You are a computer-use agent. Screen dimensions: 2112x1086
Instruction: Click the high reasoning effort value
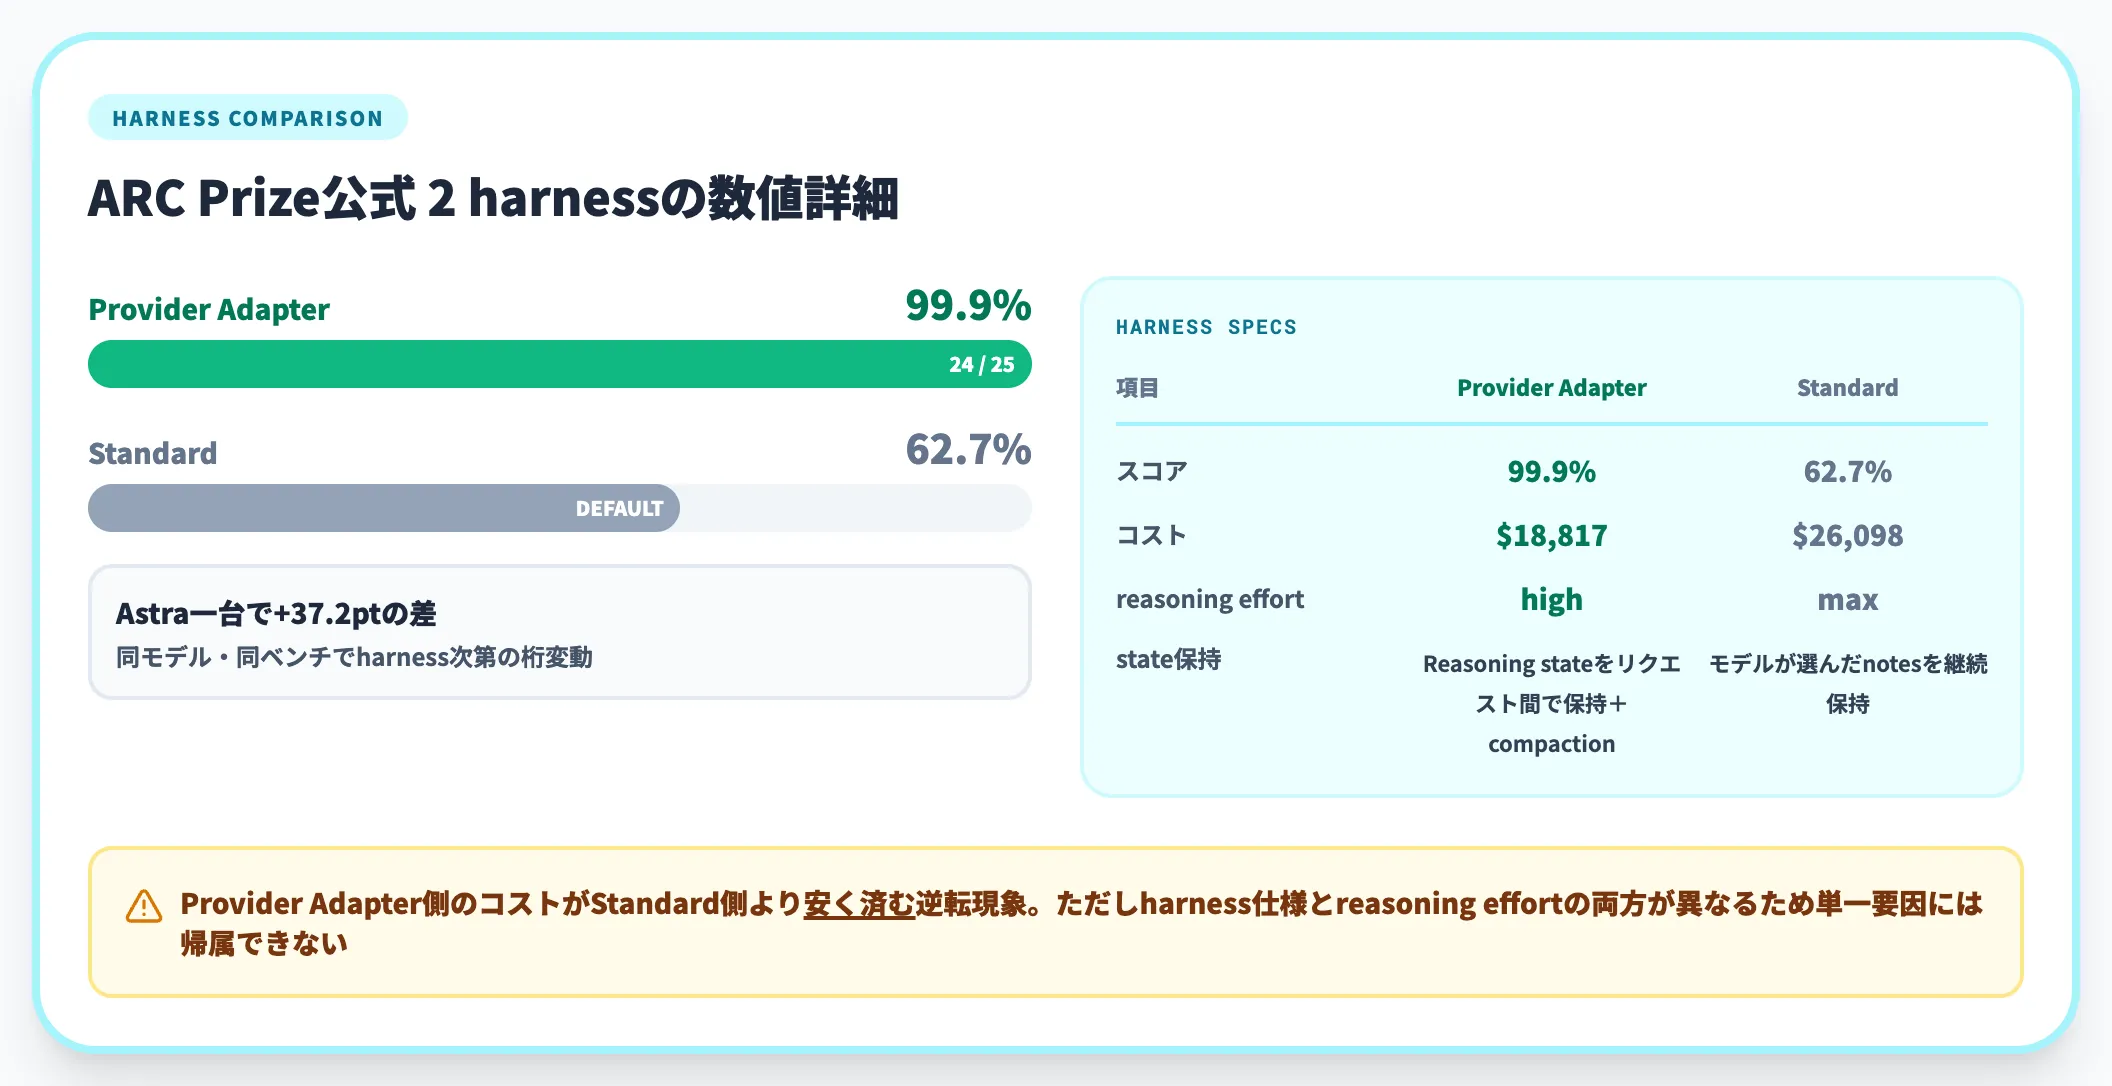1552,600
